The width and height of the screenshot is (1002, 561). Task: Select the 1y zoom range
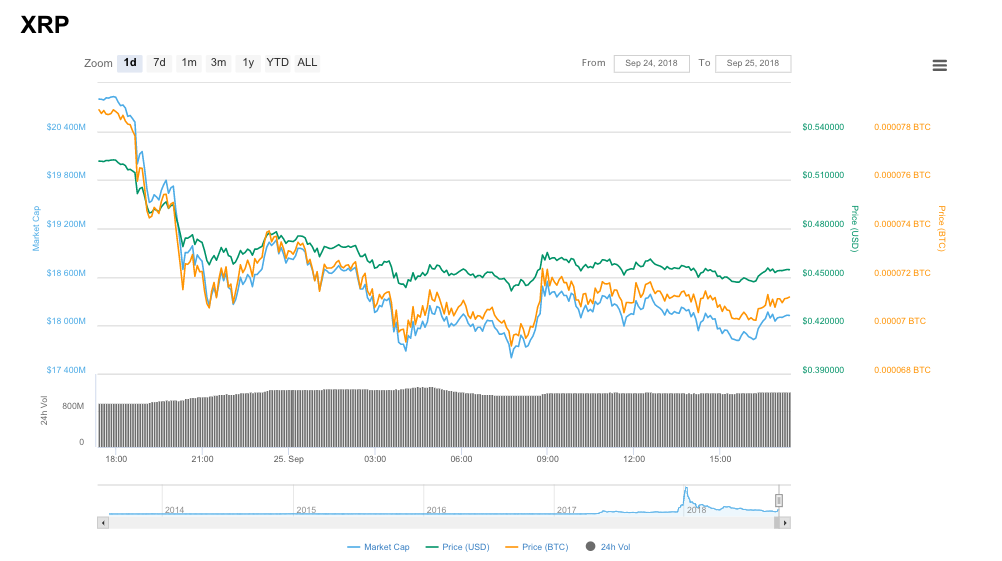[x=248, y=63]
